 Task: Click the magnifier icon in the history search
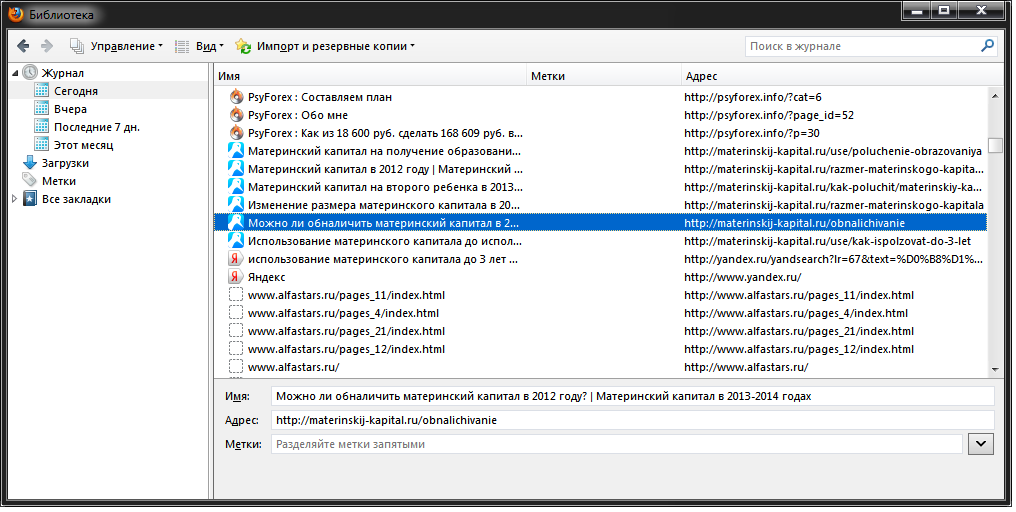pyautogui.click(x=987, y=46)
